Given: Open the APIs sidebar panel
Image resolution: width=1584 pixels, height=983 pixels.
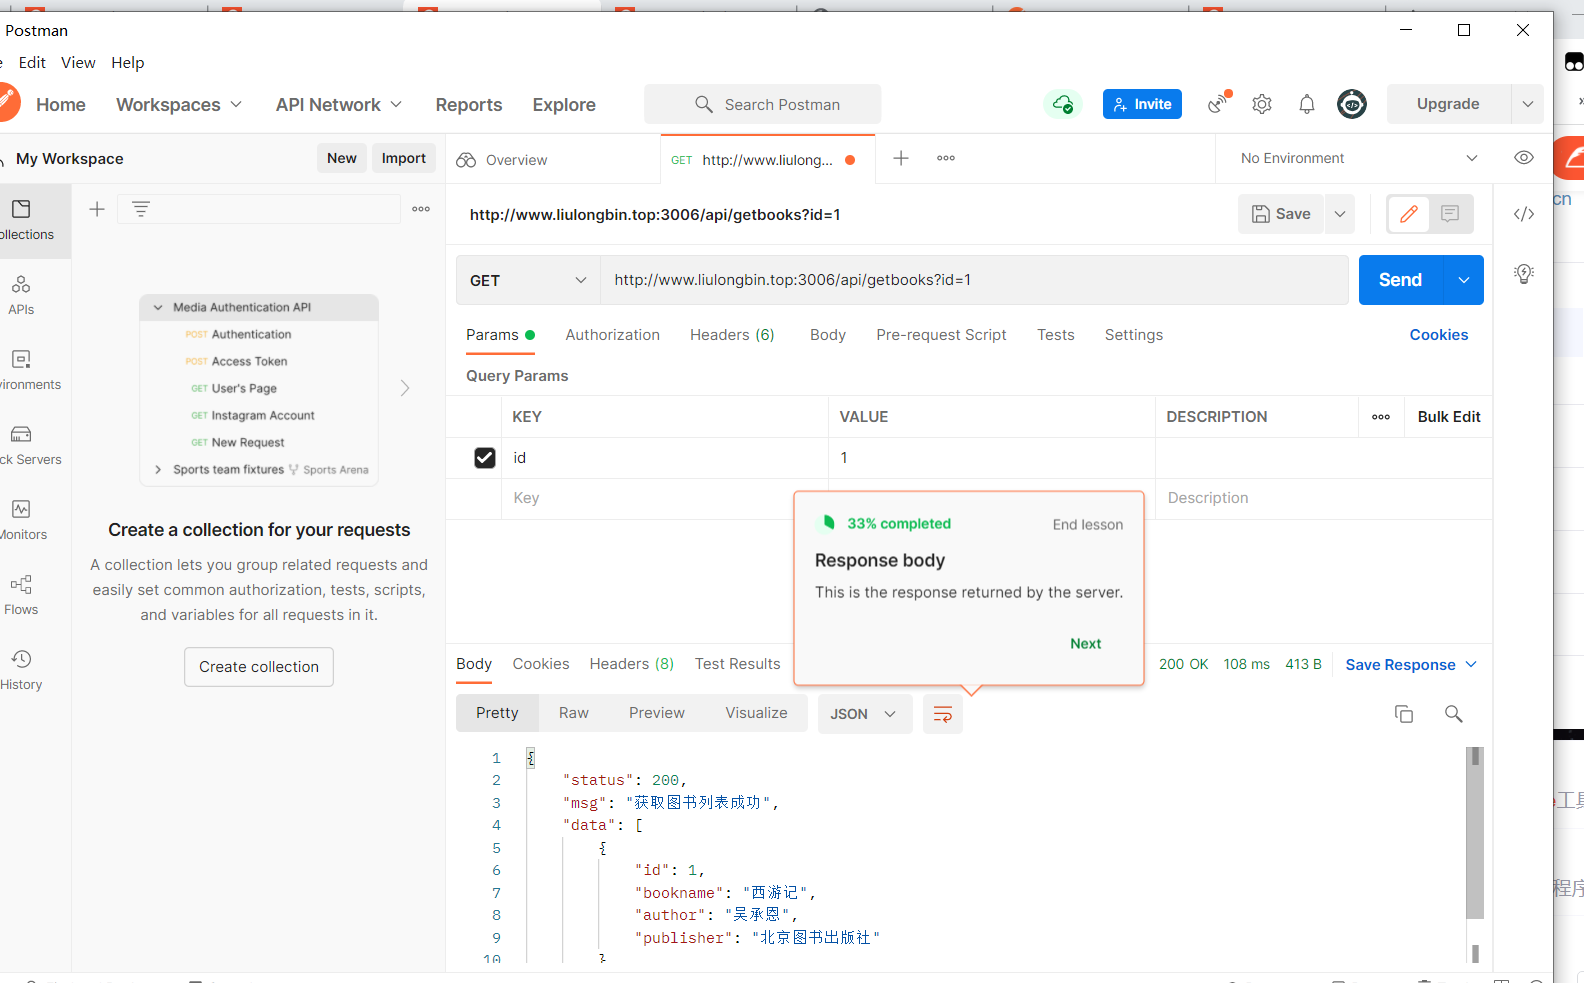Looking at the screenshot, I should [x=21, y=295].
